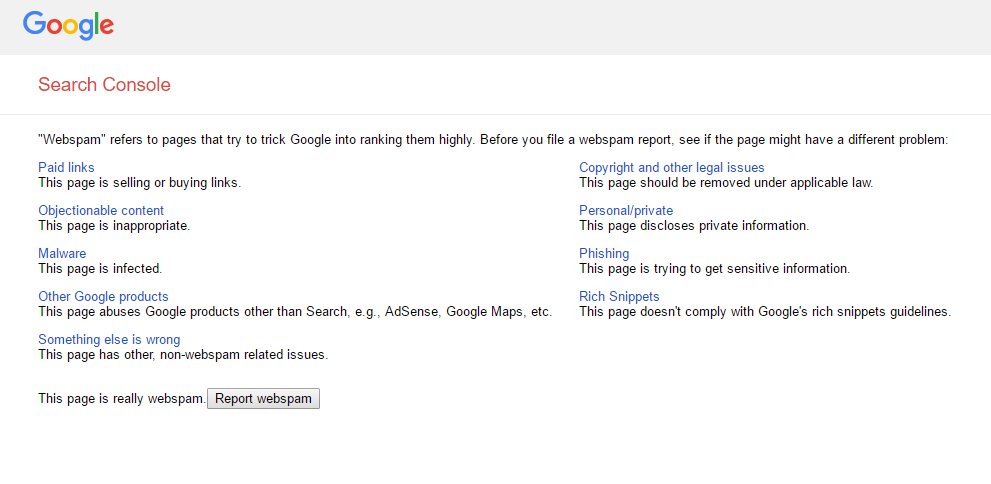
Task: Open the Objectionable content link
Action: 101,210
